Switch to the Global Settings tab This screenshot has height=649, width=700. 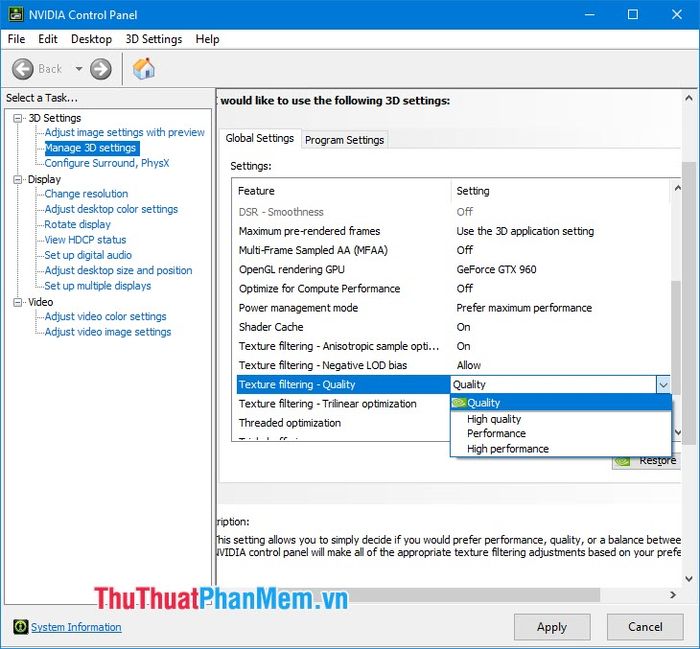[x=259, y=138]
